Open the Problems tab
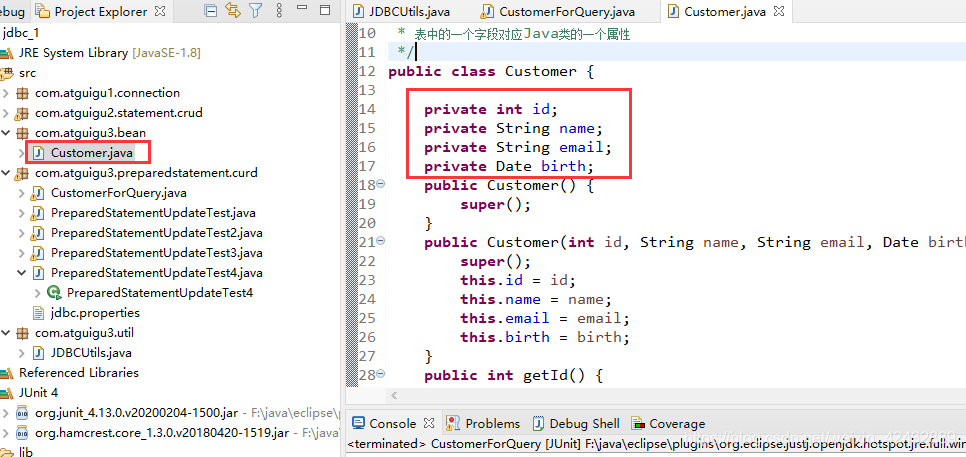 pyautogui.click(x=484, y=423)
